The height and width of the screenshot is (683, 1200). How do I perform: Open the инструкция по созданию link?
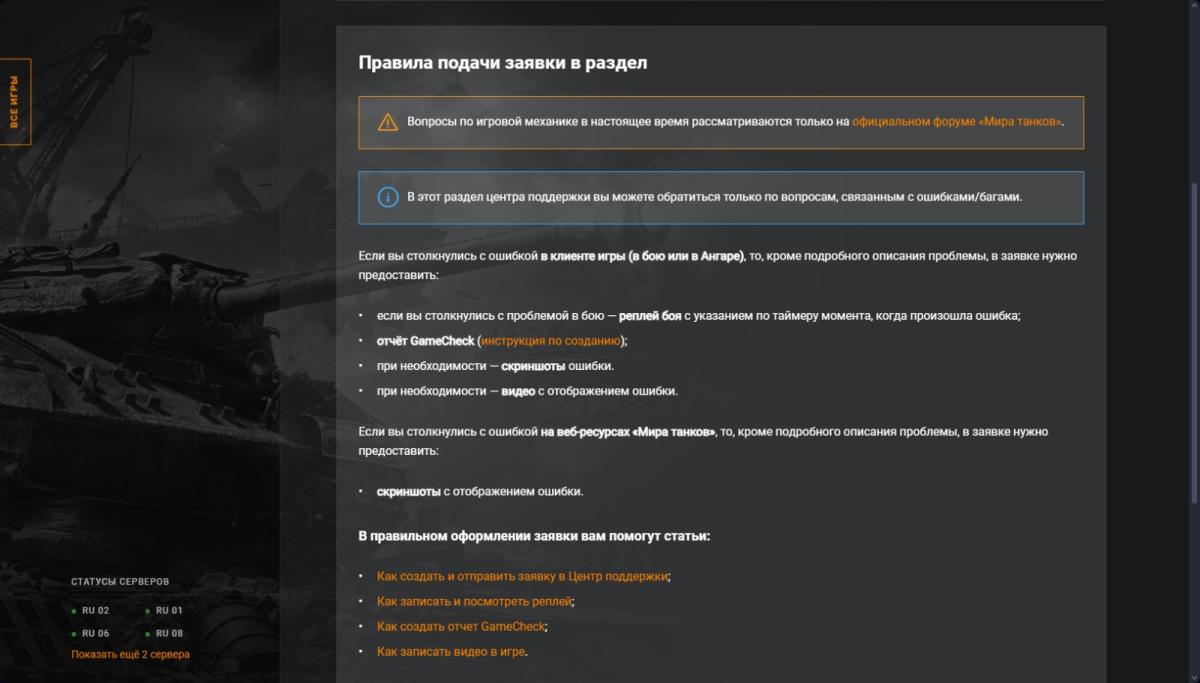[551, 341]
